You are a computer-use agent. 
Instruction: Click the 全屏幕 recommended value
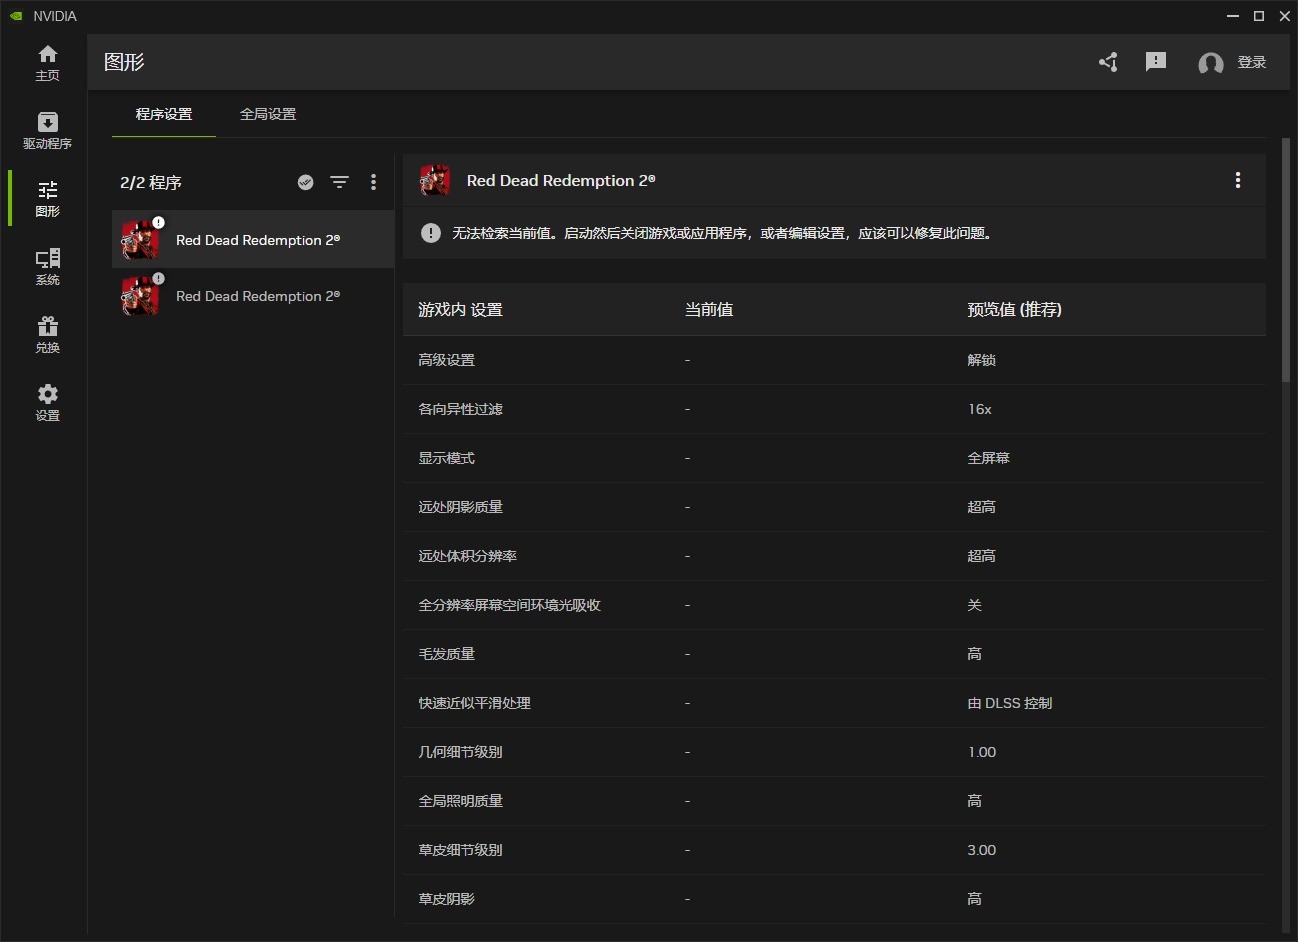(988, 458)
